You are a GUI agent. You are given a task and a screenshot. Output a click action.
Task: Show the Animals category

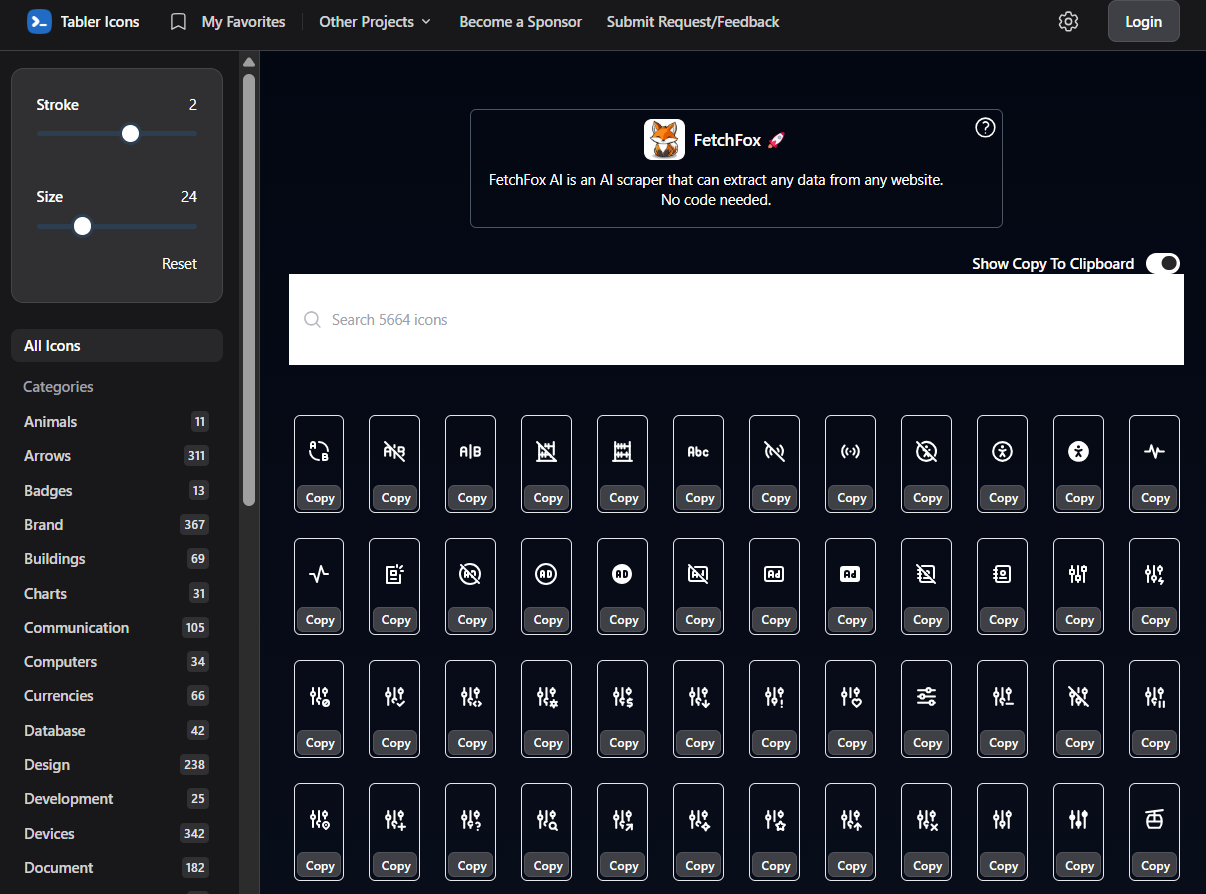[x=117, y=422]
